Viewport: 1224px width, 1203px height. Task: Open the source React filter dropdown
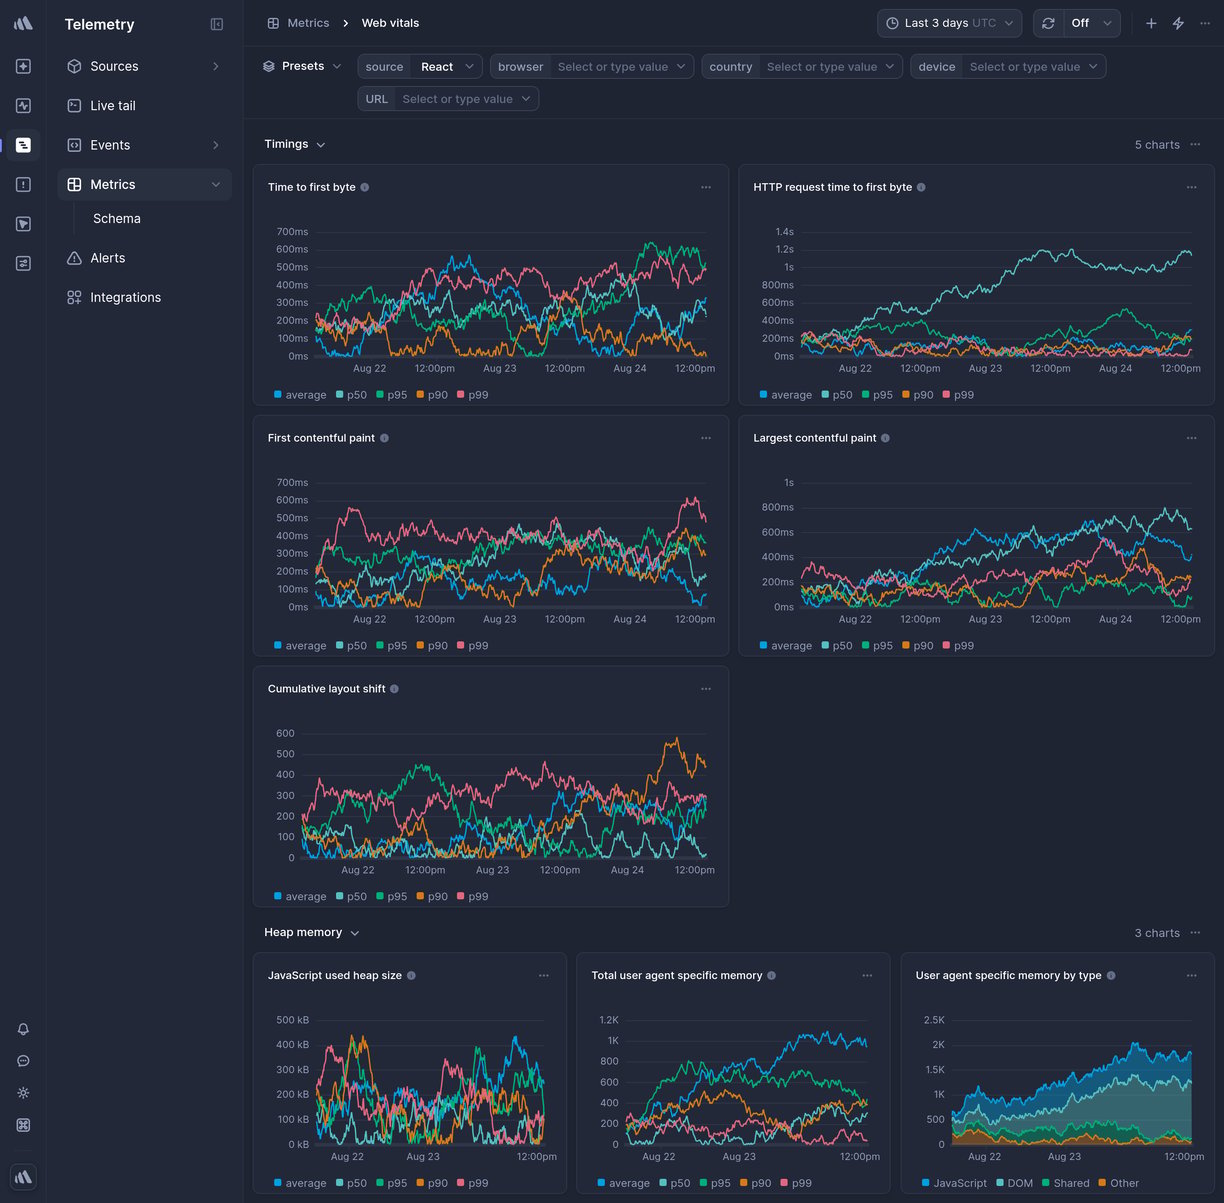click(x=420, y=67)
